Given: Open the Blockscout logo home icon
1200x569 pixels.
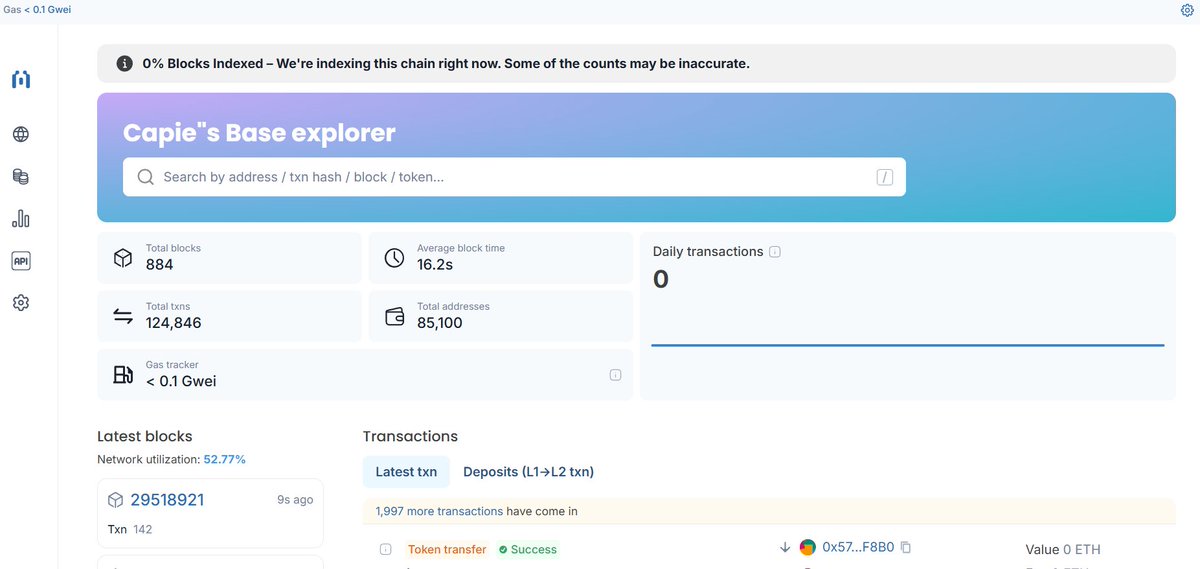Looking at the screenshot, I should point(20,80).
